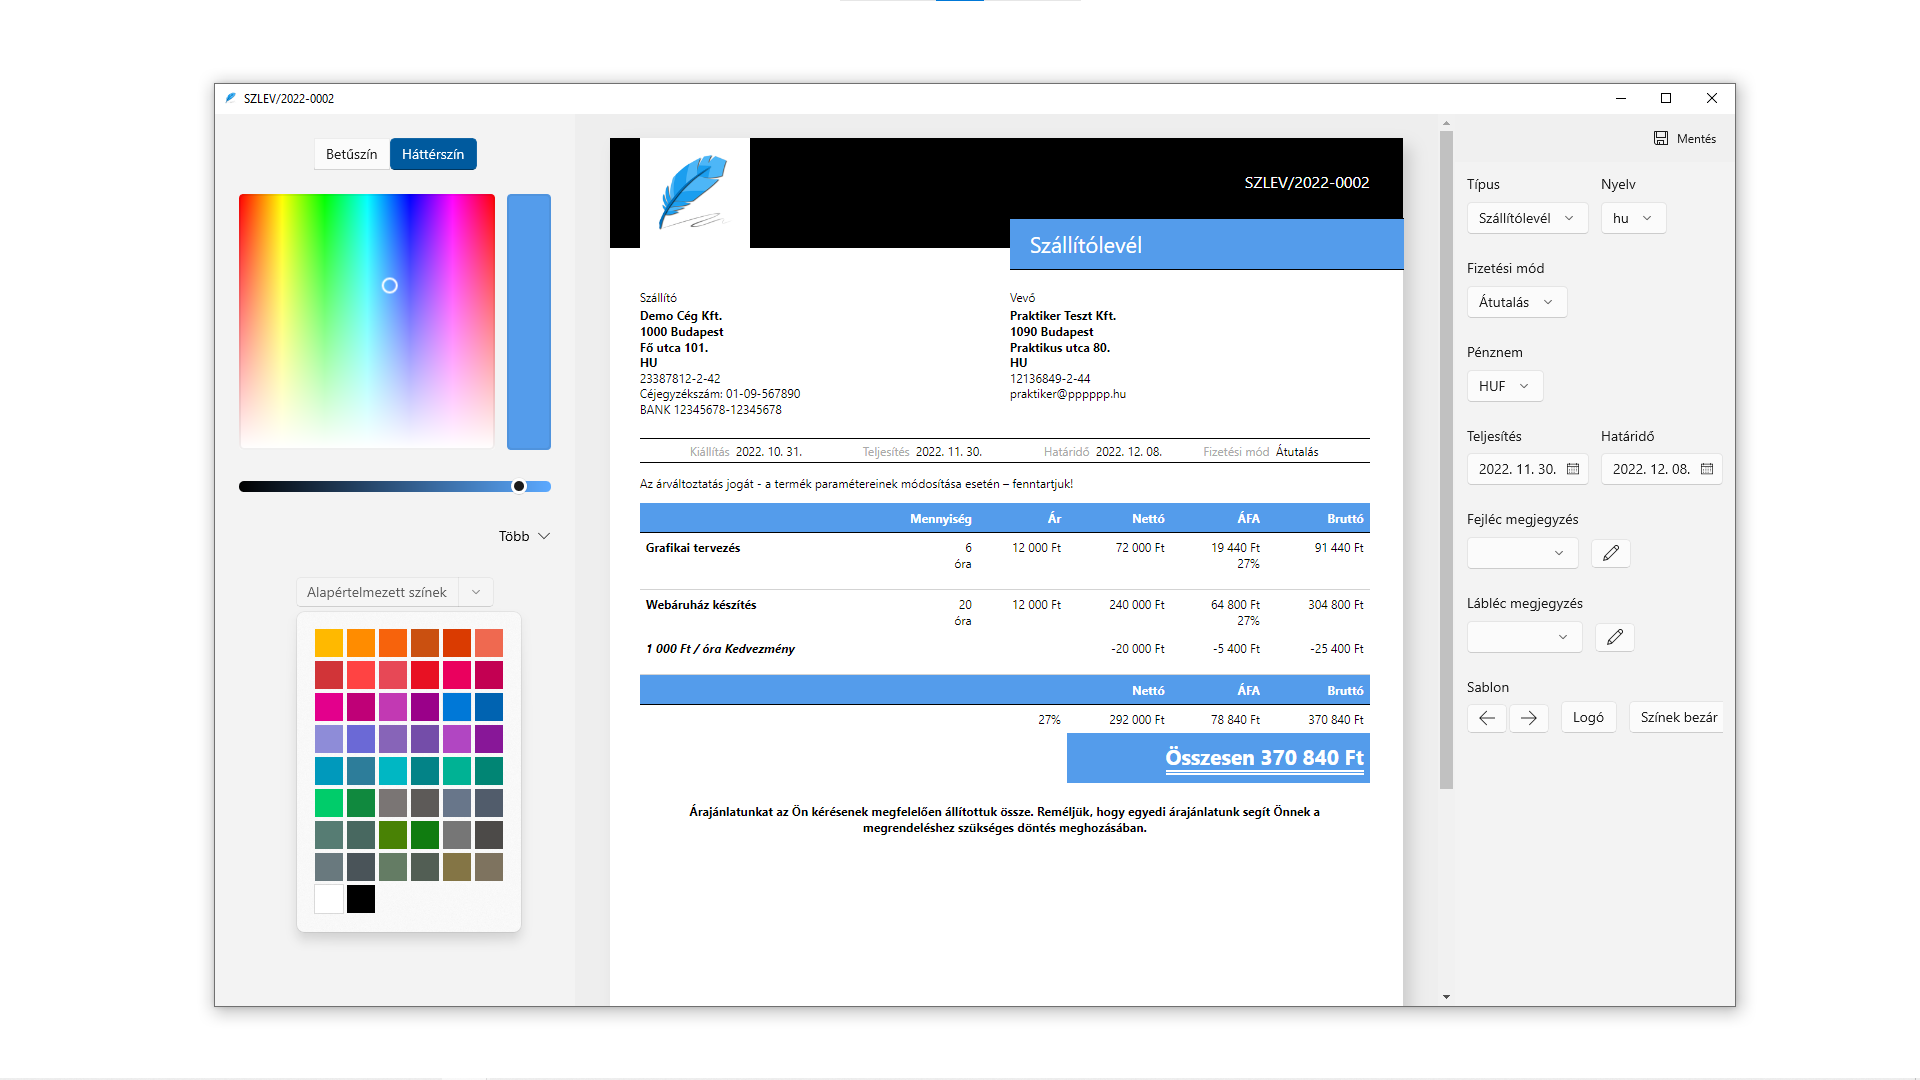
Task: Click the feather logo in the window title bar
Action: [x=230, y=98]
